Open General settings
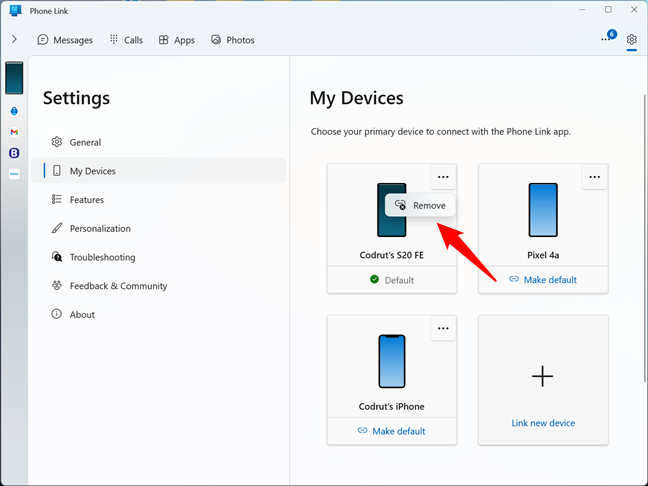Image resolution: width=648 pixels, height=486 pixels. pos(159,142)
